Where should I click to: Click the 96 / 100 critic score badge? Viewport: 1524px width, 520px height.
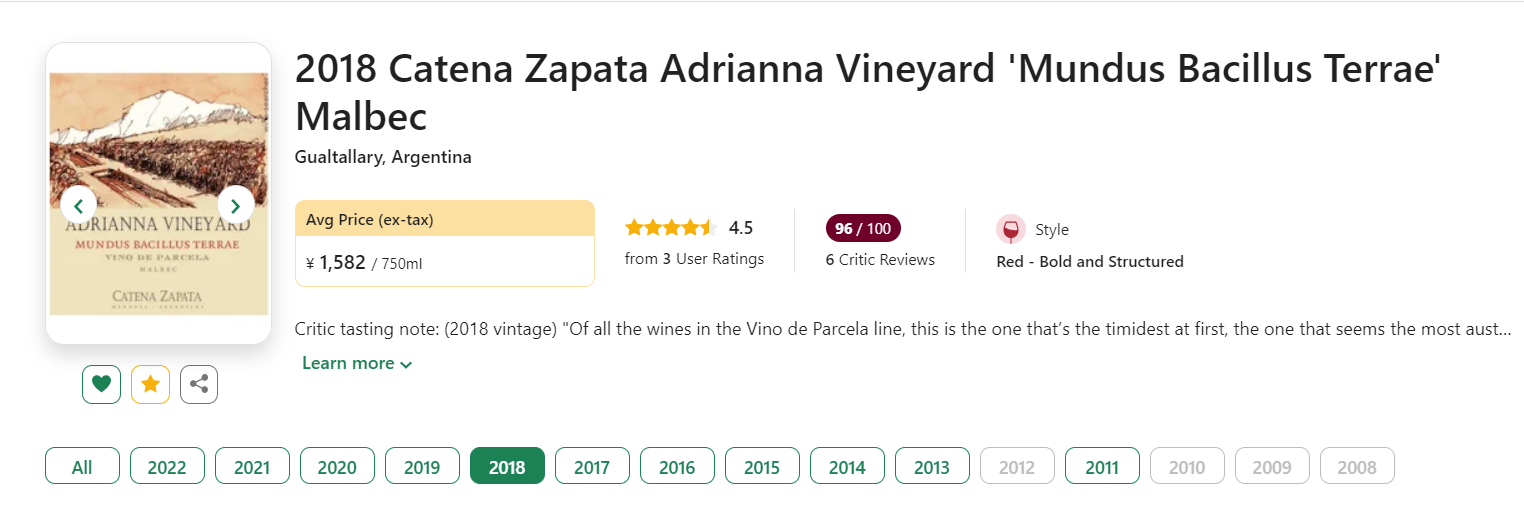pyautogui.click(x=862, y=229)
